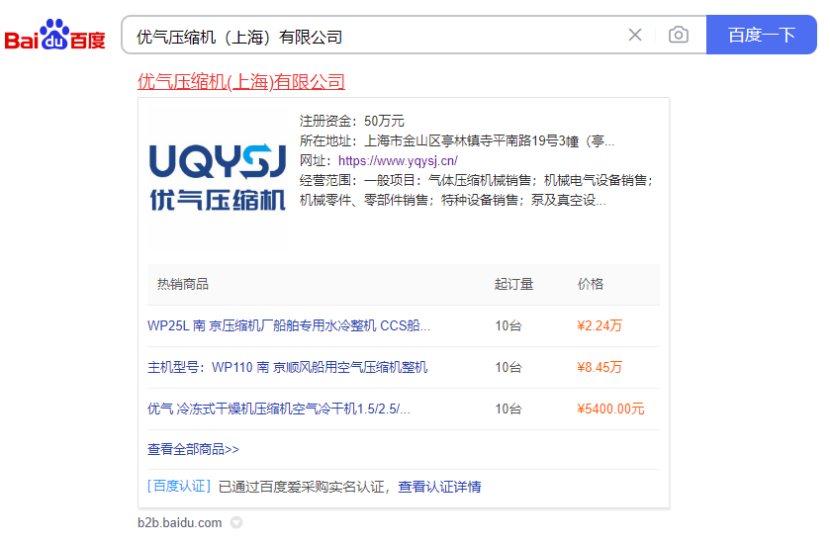
Task: Click 10台 in the WP25L row
Action: 508,325
